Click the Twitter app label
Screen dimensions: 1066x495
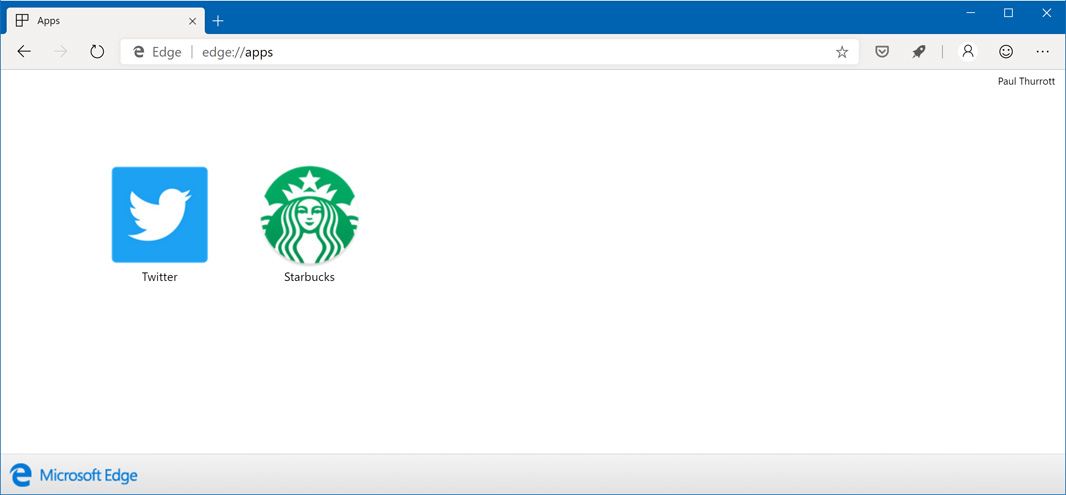(x=160, y=277)
